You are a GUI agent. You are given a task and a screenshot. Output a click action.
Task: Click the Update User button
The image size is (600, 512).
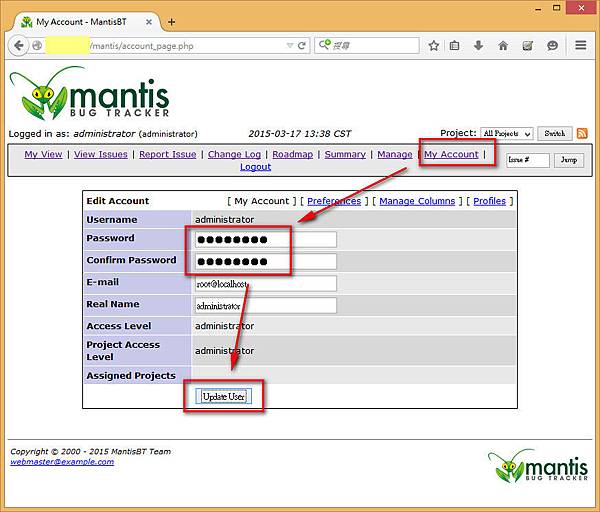pos(223,396)
